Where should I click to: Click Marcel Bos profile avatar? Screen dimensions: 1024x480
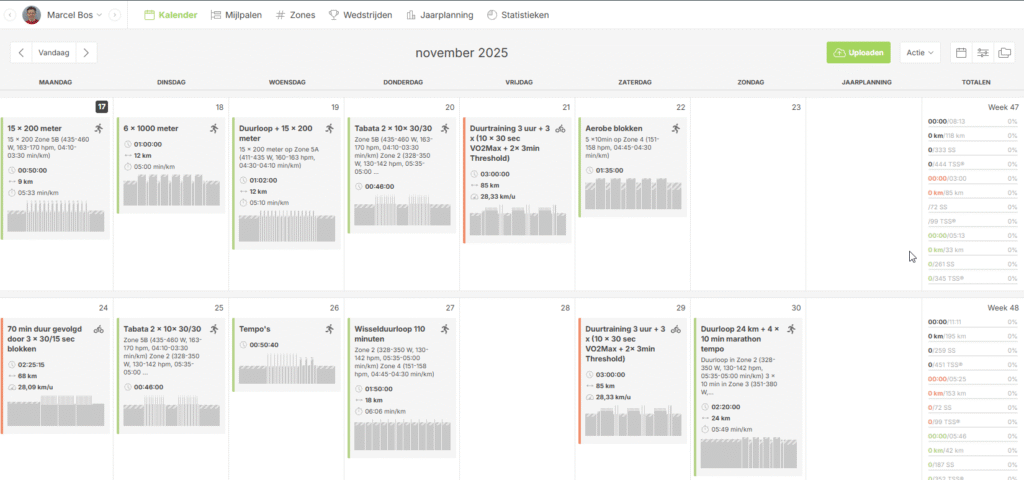click(x=32, y=15)
